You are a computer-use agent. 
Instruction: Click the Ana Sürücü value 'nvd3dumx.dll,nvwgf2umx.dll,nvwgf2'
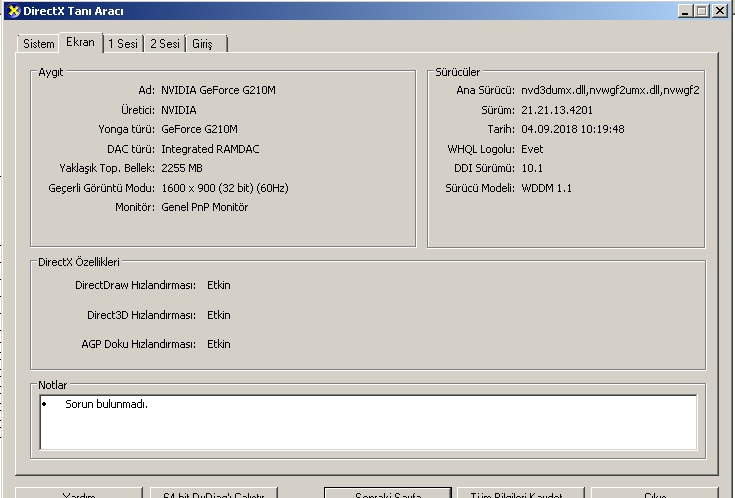(x=610, y=90)
